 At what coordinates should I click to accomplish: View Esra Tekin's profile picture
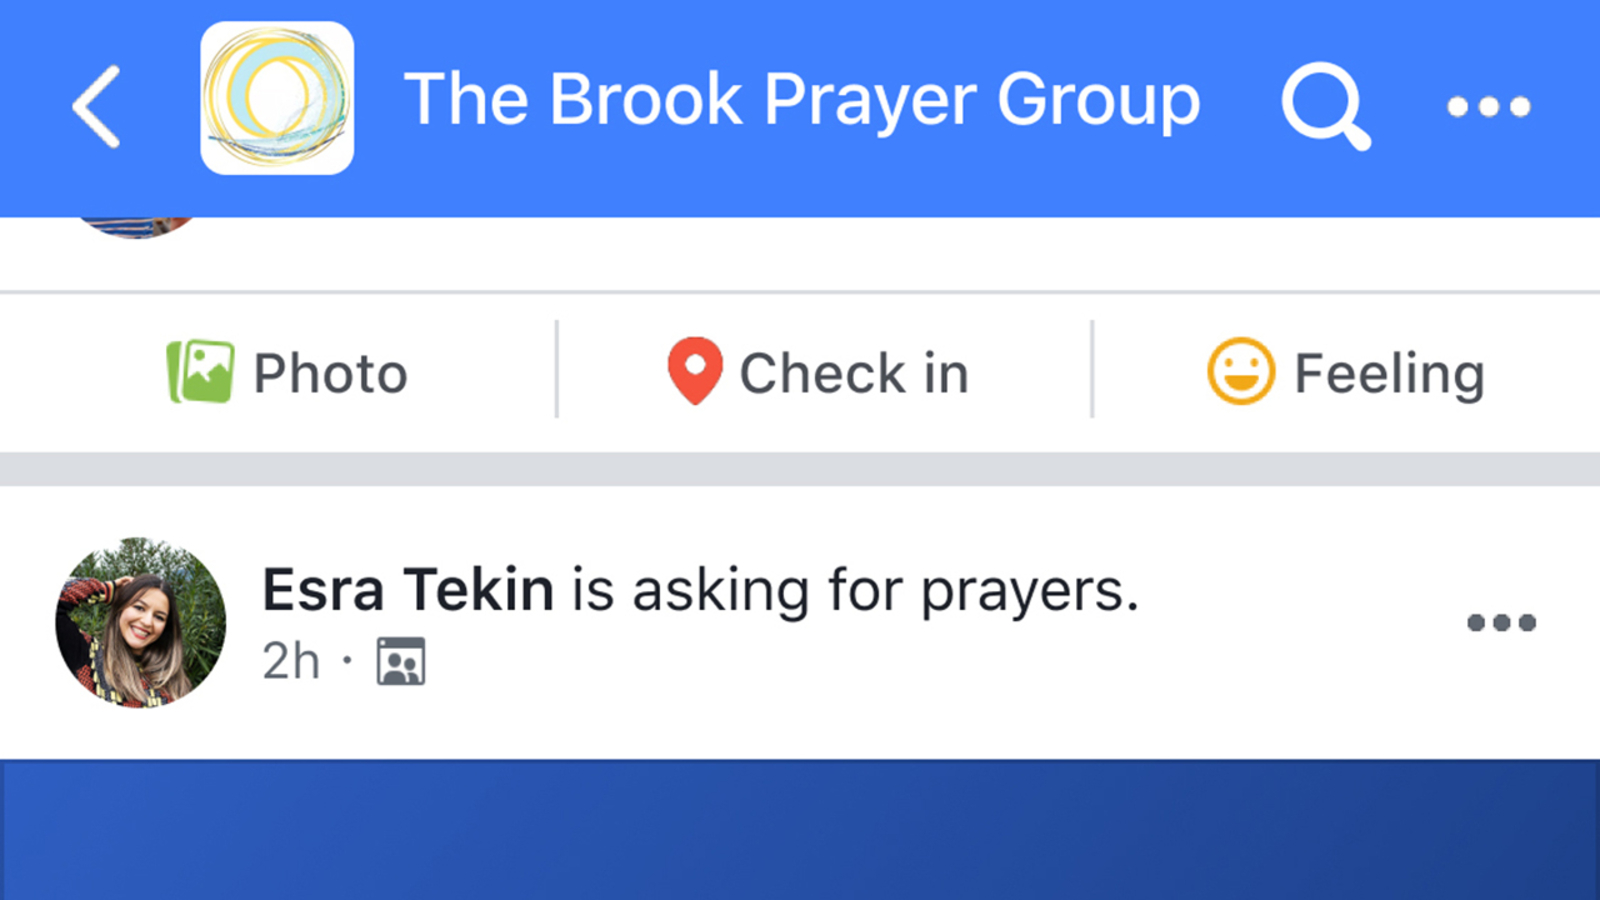click(x=141, y=623)
